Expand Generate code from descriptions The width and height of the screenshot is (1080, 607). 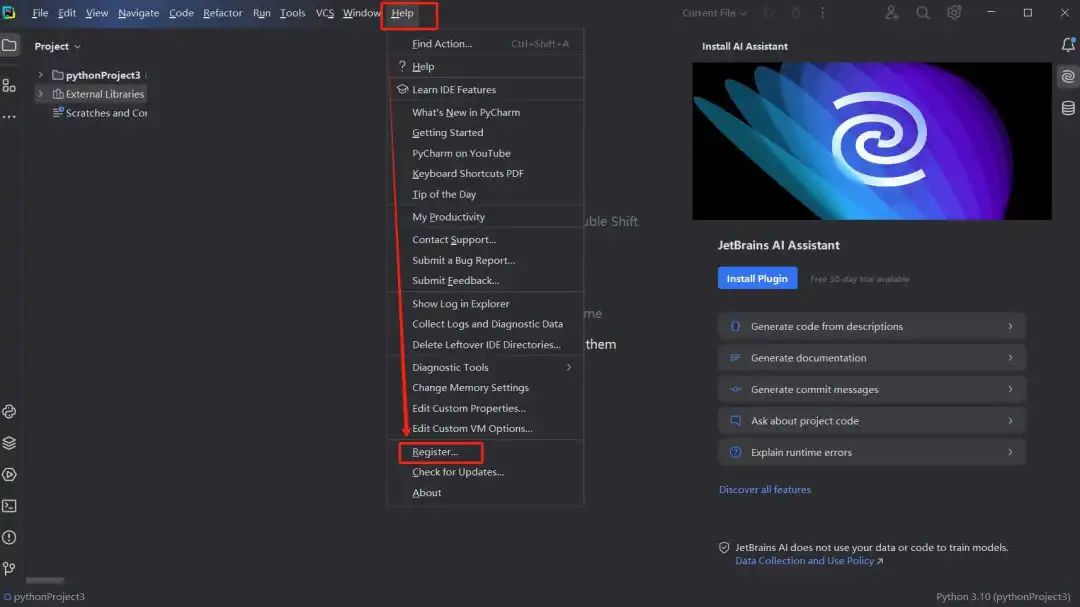pyautogui.click(x=872, y=327)
